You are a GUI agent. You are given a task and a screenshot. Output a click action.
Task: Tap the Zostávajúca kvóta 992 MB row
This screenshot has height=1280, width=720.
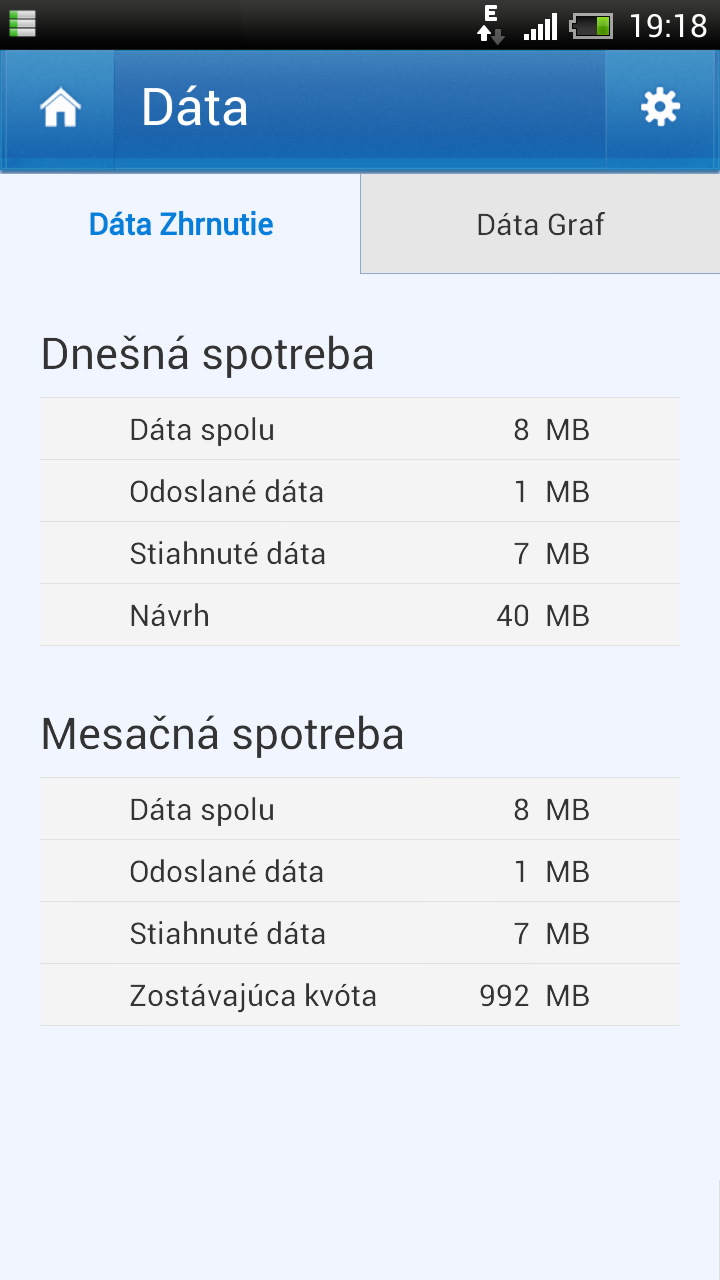pyautogui.click(x=360, y=996)
